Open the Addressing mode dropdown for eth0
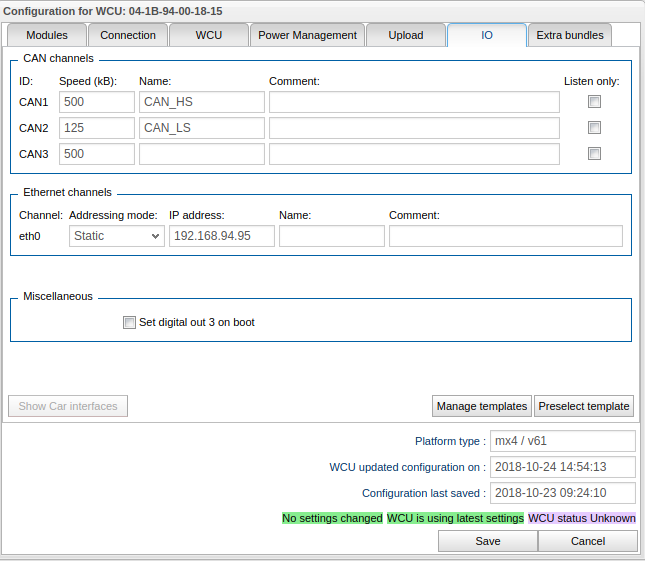Image resolution: width=645 pixels, height=561 pixels. click(116, 236)
